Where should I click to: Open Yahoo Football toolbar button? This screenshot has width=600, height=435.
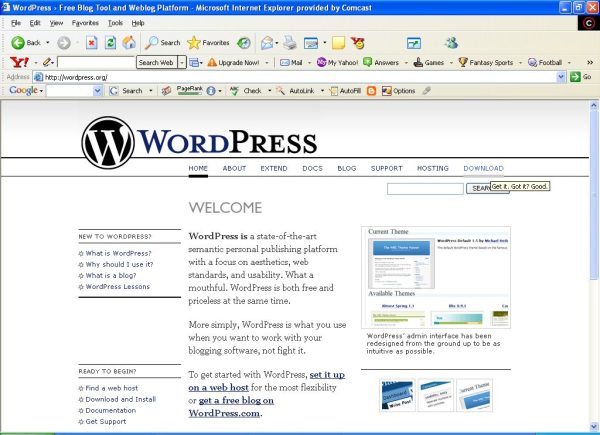pos(545,62)
